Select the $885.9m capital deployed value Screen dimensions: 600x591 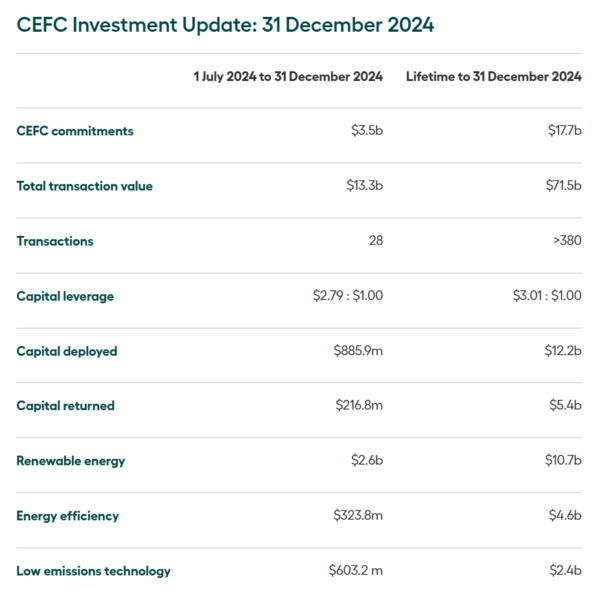tap(358, 351)
